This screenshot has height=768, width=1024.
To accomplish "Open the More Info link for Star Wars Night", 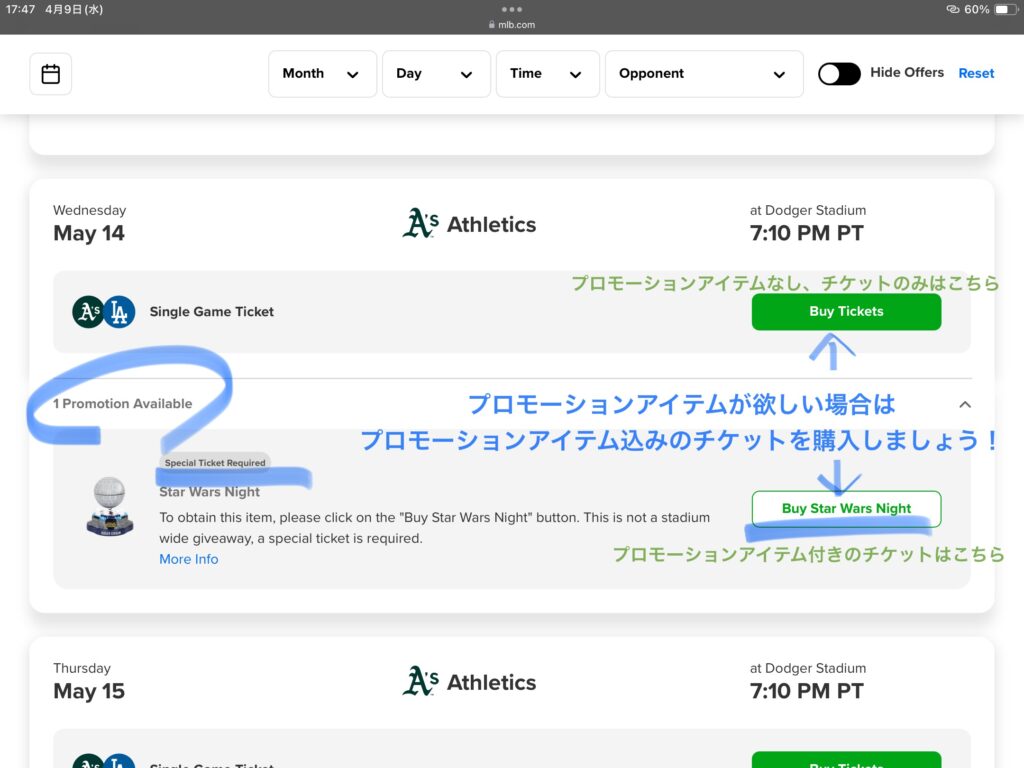I will coord(189,559).
